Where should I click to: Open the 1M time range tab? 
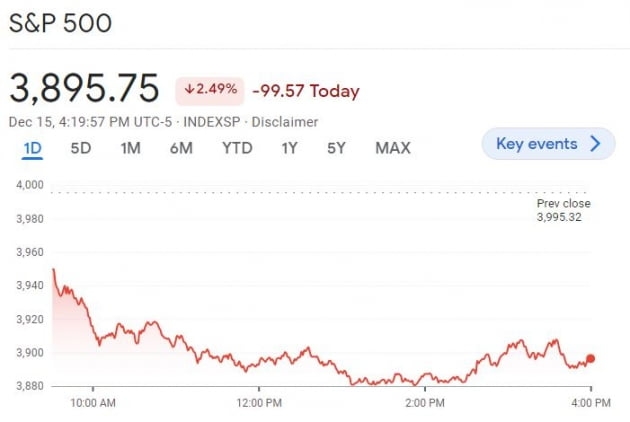click(130, 148)
